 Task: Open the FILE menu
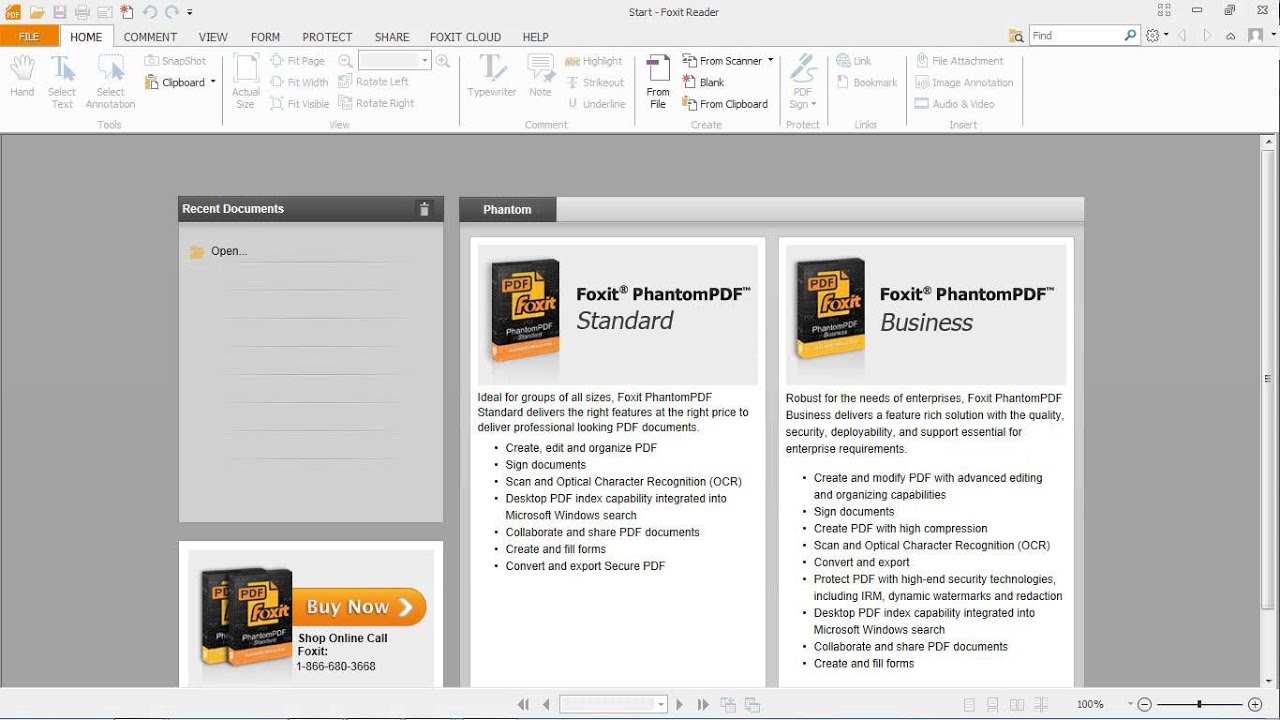click(29, 37)
